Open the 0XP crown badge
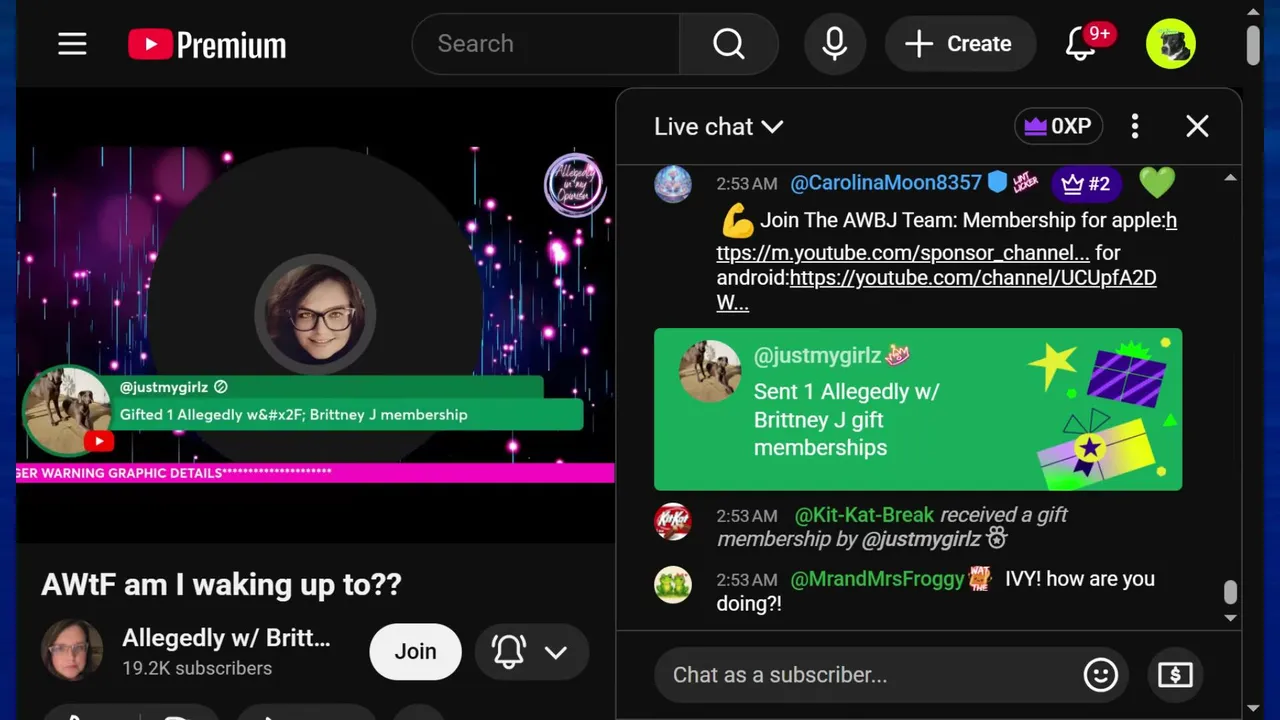The height and width of the screenshot is (720, 1280). [1059, 126]
